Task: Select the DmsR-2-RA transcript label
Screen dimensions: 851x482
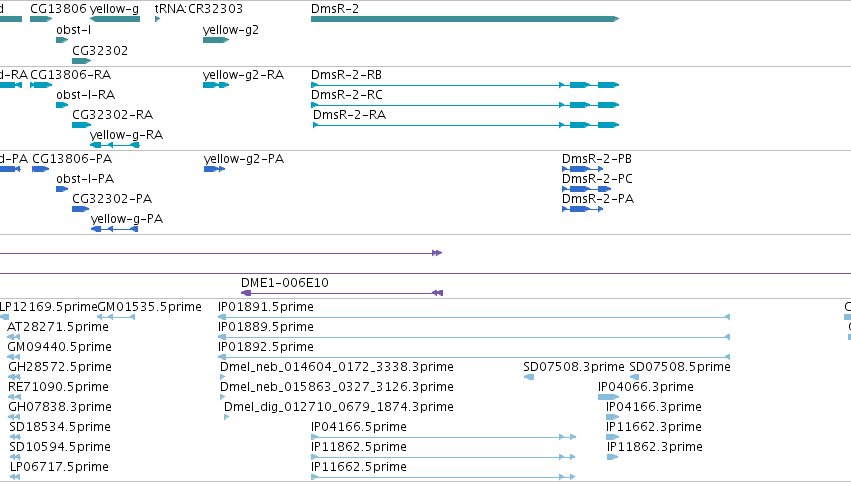Action: (350, 115)
